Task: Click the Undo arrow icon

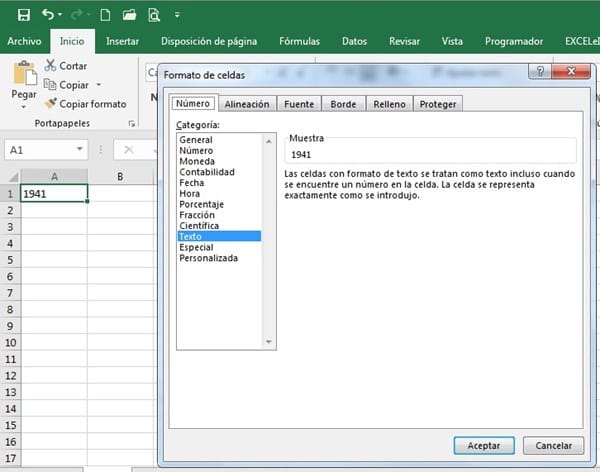Action: click(x=50, y=14)
